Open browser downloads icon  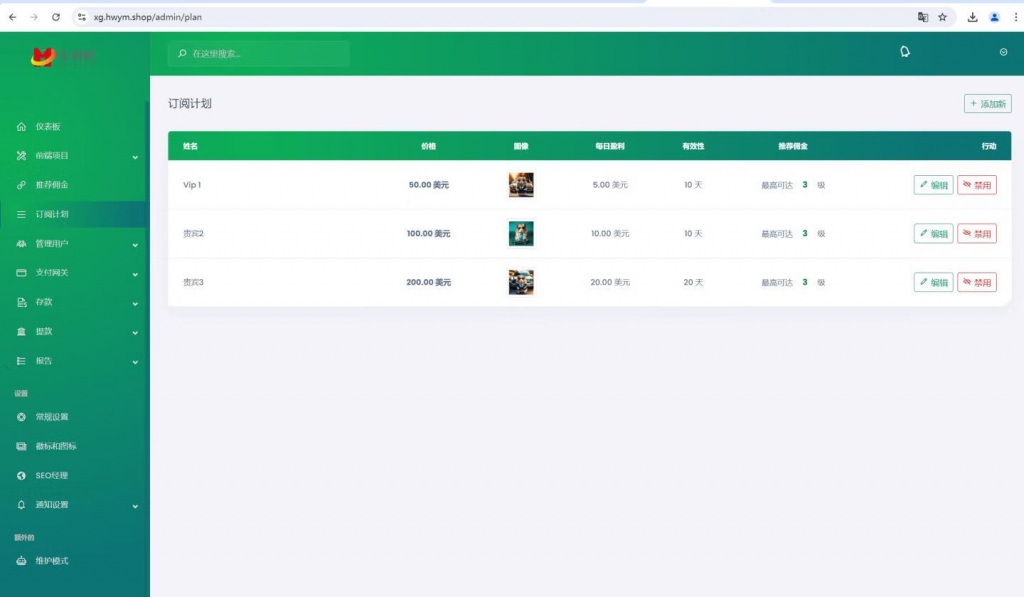click(x=973, y=17)
